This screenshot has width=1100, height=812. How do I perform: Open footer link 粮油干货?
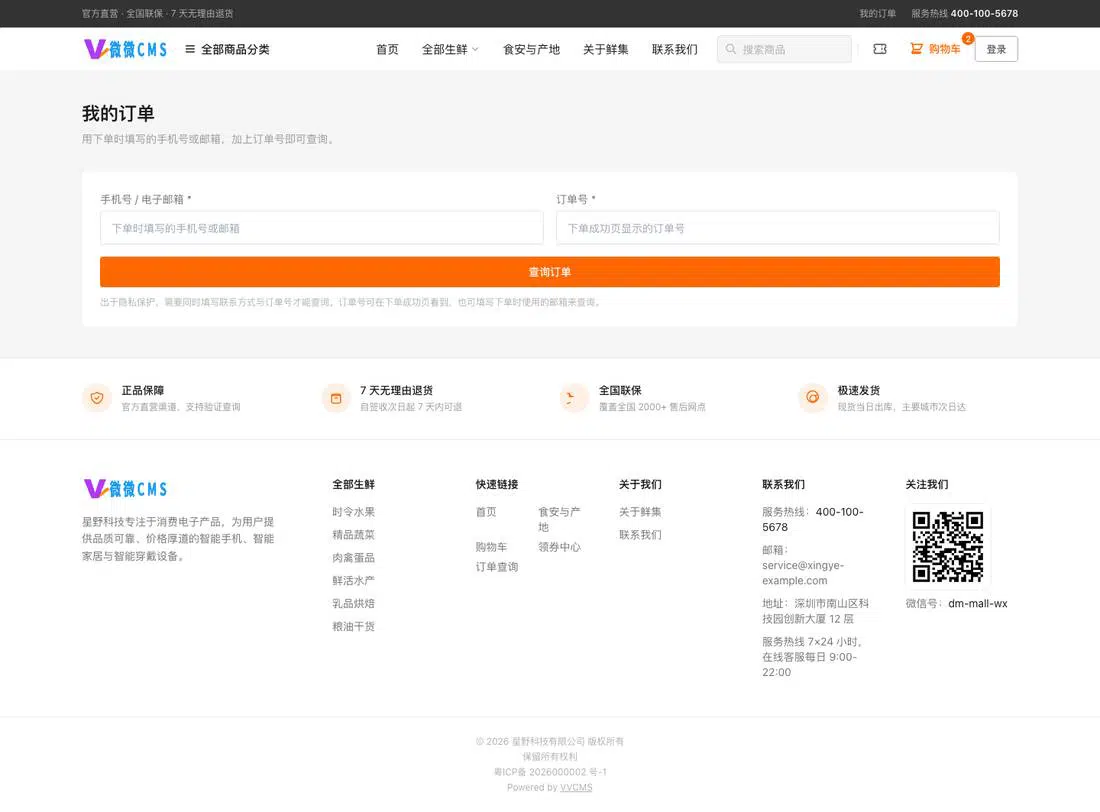354,626
